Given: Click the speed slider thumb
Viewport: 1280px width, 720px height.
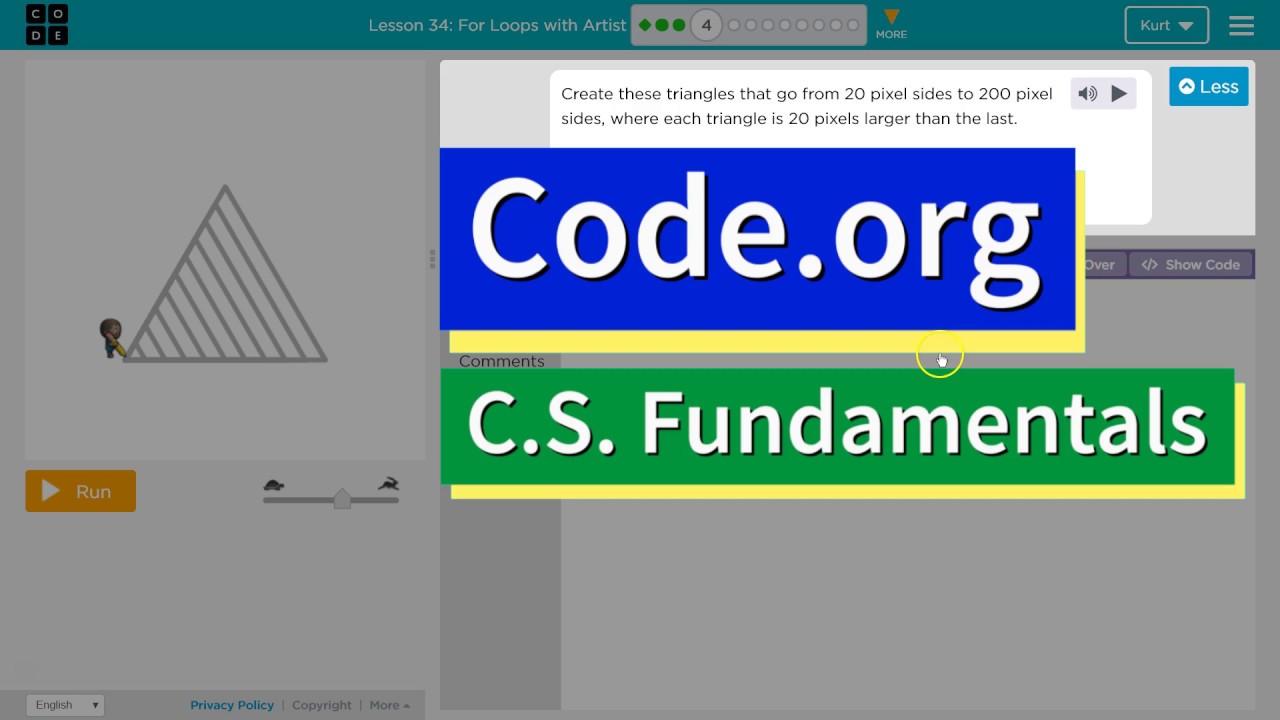Looking at the screenshot, I should click(x=342, y=498).
